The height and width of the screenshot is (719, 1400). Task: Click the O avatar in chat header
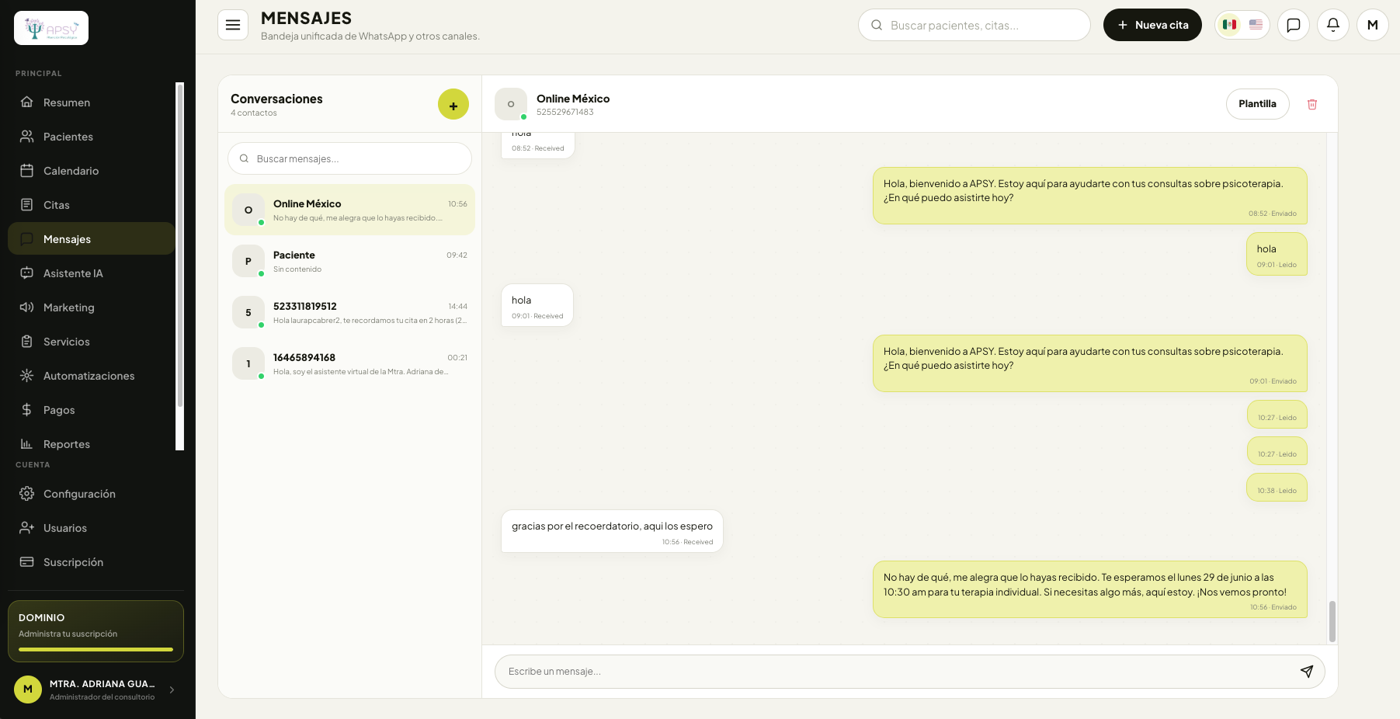coord(510,104)
